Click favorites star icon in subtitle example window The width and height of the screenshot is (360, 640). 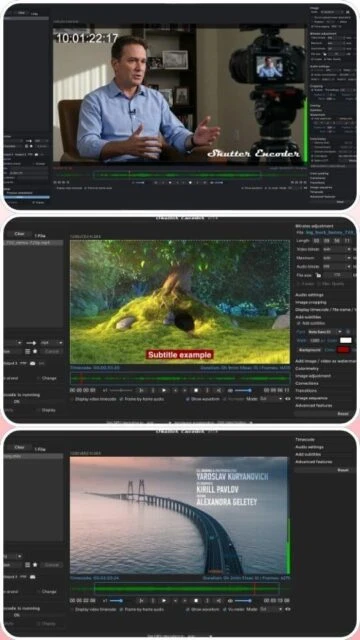pyautogui.click(x=35, y=351)
